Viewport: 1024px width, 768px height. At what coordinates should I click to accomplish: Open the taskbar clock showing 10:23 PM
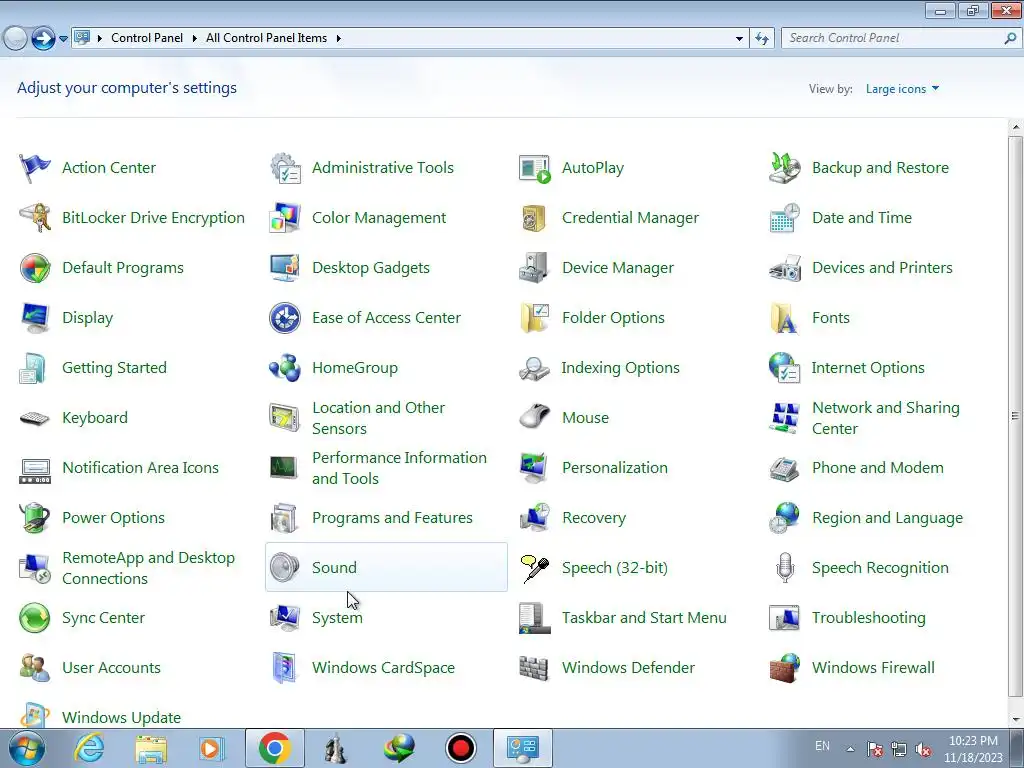coord(973,749)
